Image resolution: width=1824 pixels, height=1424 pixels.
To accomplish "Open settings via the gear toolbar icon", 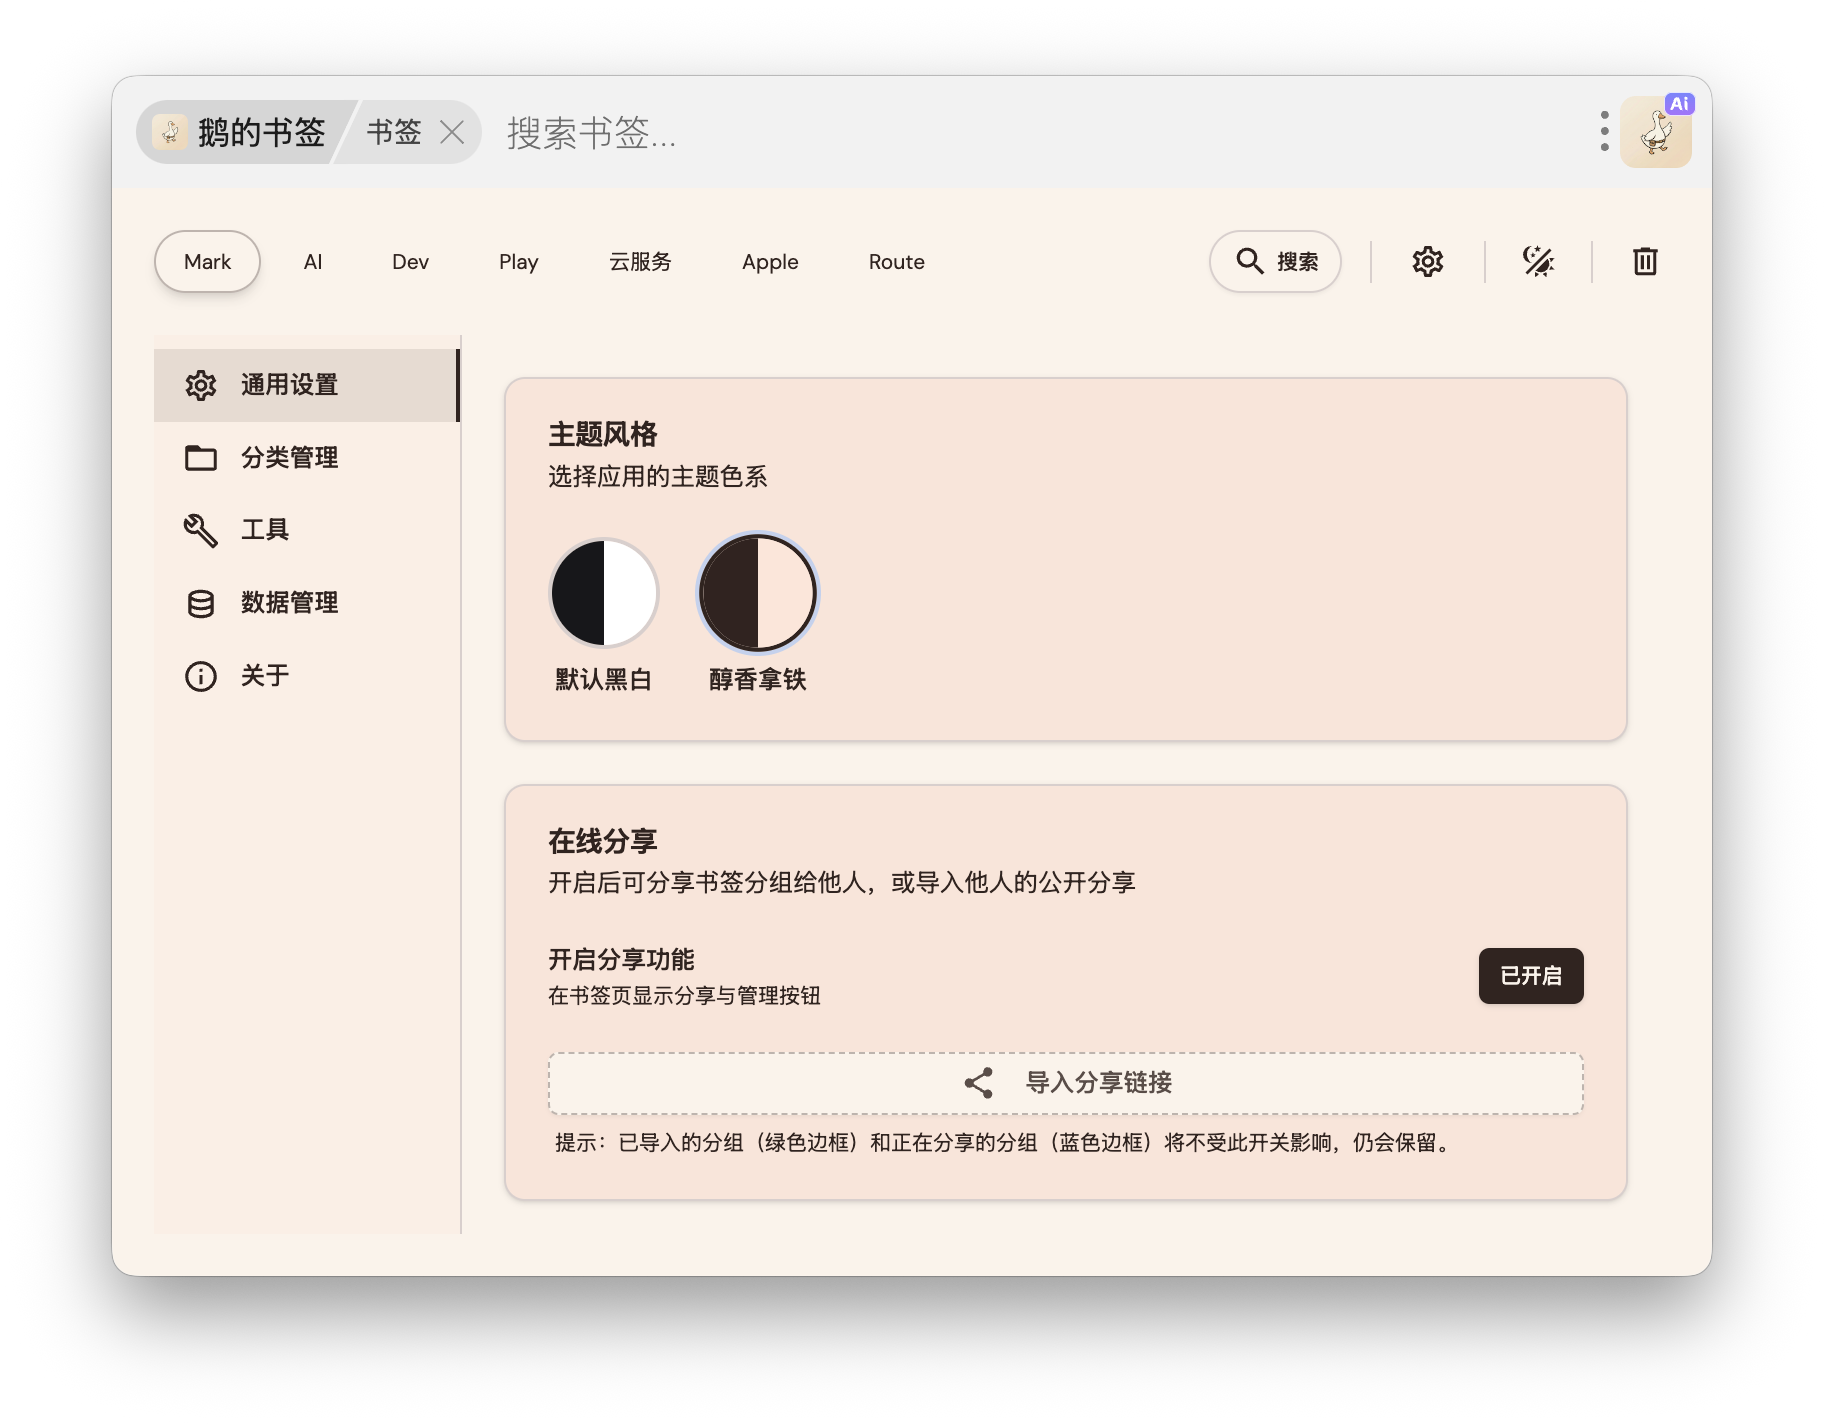I will [x=1427, y=262].
